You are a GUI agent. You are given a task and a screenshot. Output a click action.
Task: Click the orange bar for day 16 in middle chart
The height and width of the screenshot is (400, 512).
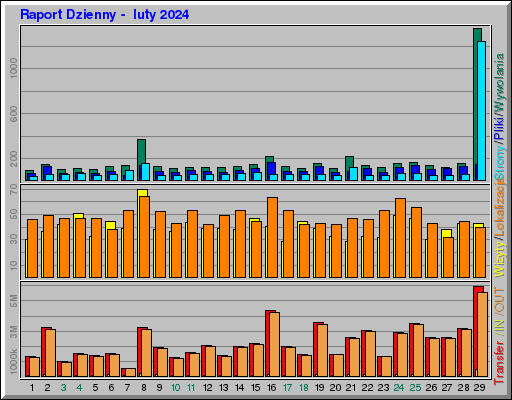(272, 237)
